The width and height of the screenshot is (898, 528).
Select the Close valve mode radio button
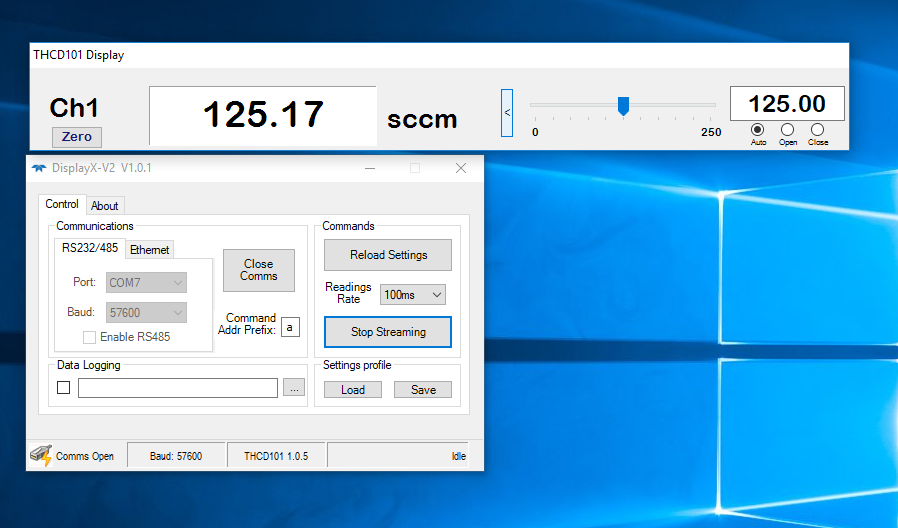pyautogui.click(x=817, y=130)
